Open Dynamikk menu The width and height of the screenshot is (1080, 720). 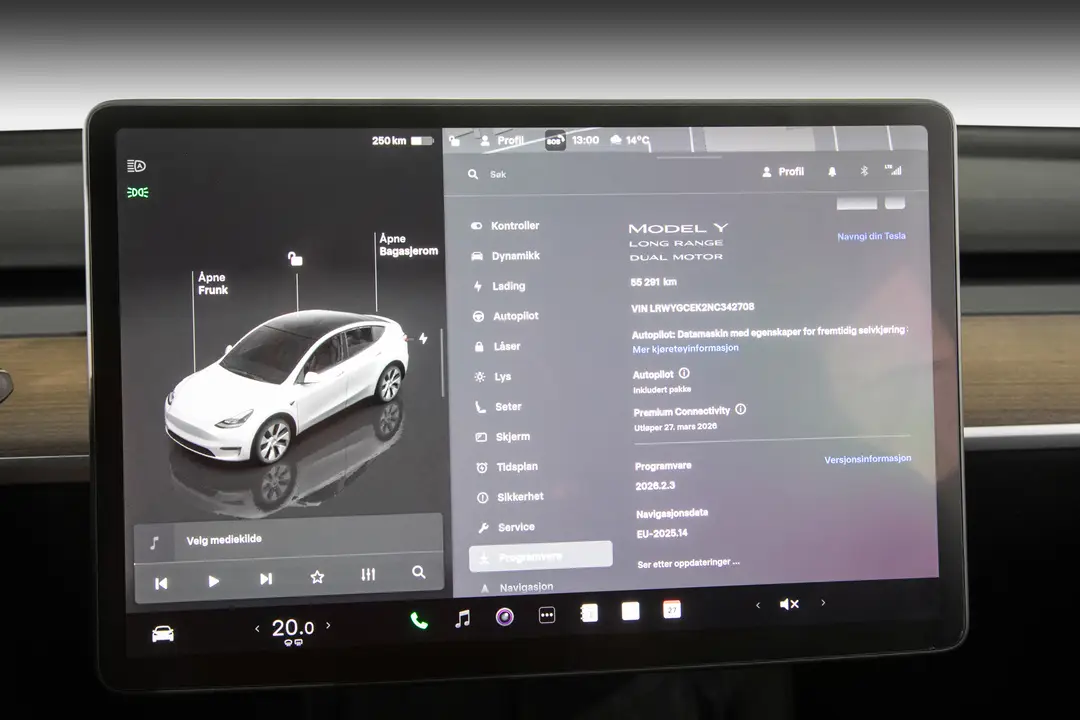506,256
